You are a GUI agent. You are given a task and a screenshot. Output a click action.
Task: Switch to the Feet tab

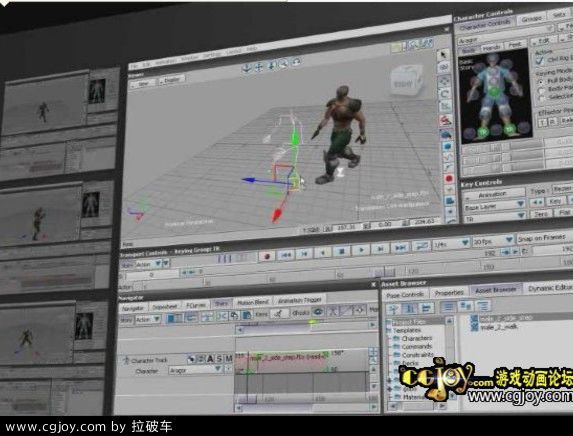pos(515,45)
